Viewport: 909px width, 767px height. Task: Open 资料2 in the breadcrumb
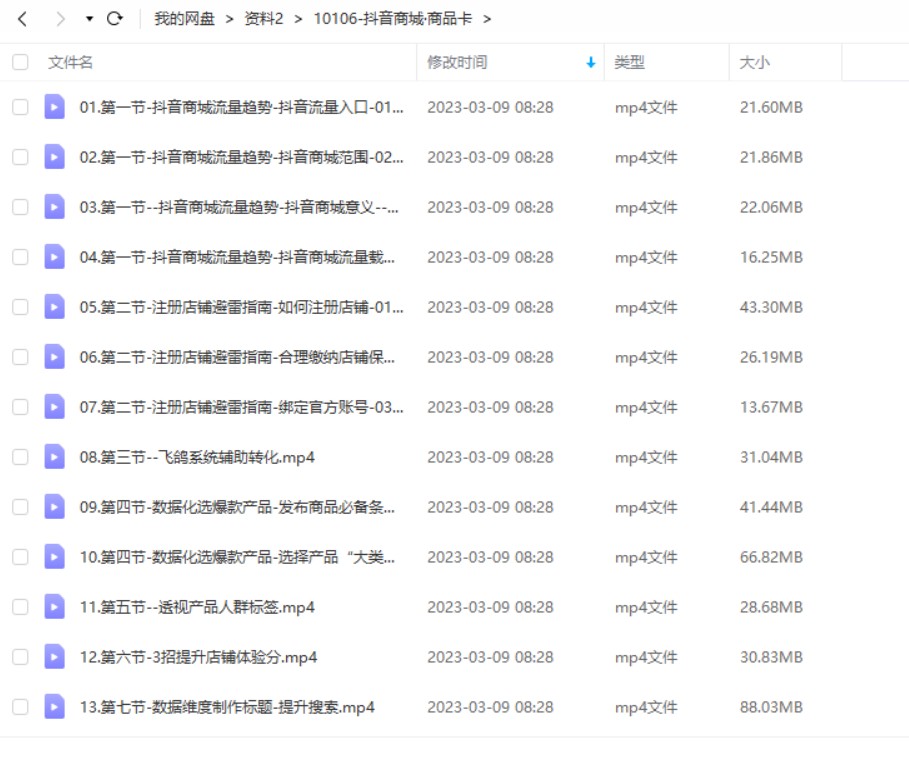click(x=264, y=19)
